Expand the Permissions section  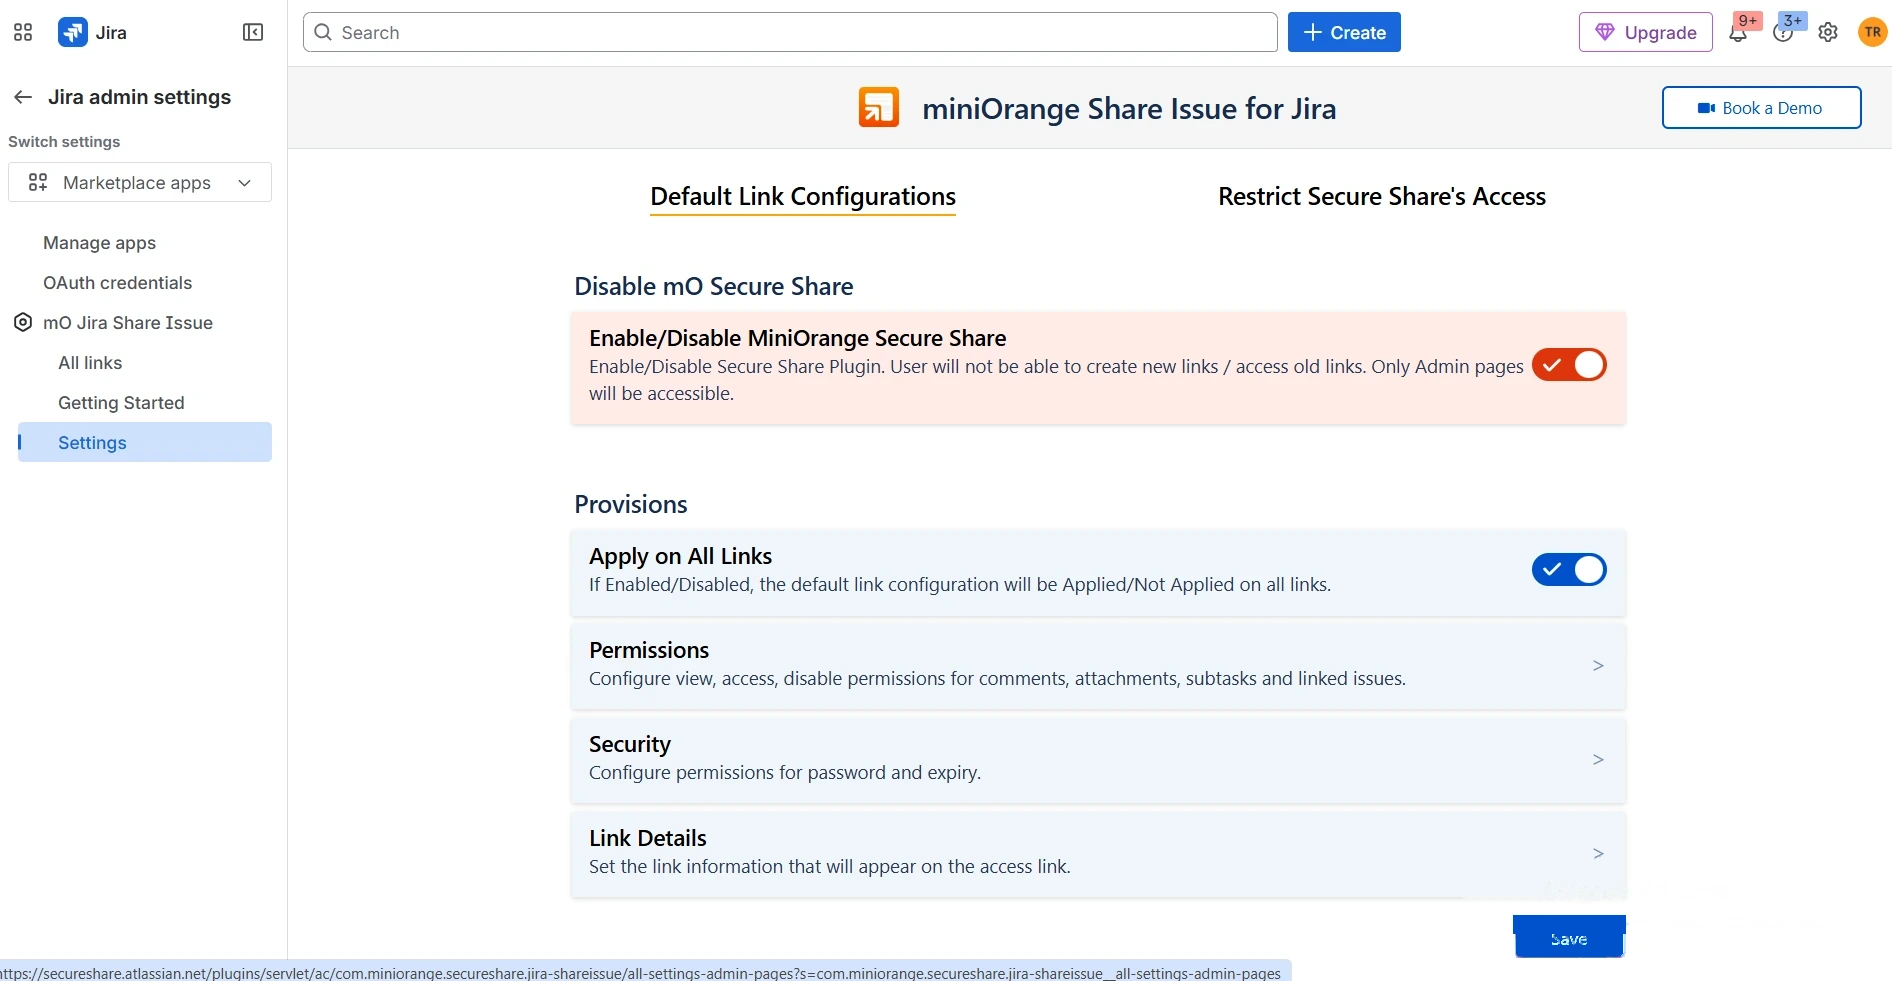point(1098,665)
